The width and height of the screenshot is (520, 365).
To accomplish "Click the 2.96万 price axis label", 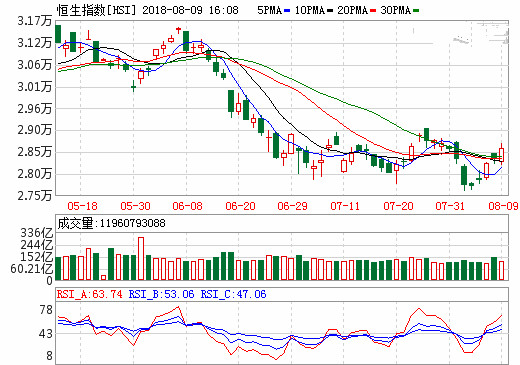I will click(x=35, y=108).
